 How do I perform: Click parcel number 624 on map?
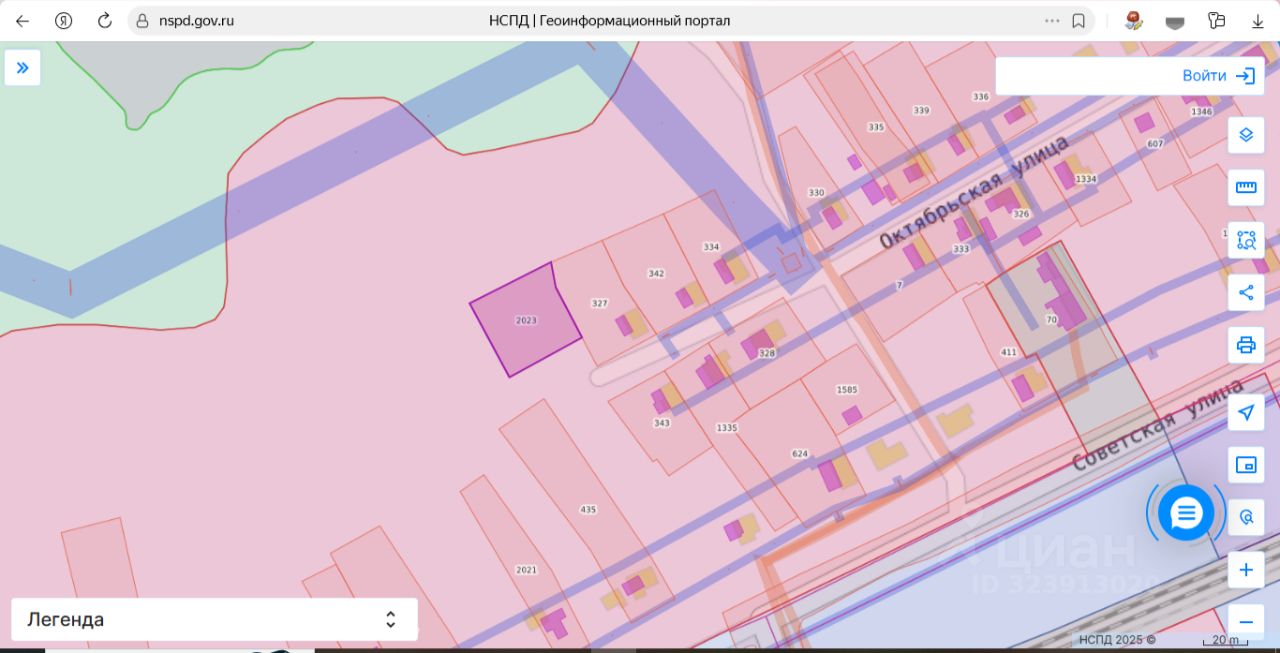pos(800,453)
